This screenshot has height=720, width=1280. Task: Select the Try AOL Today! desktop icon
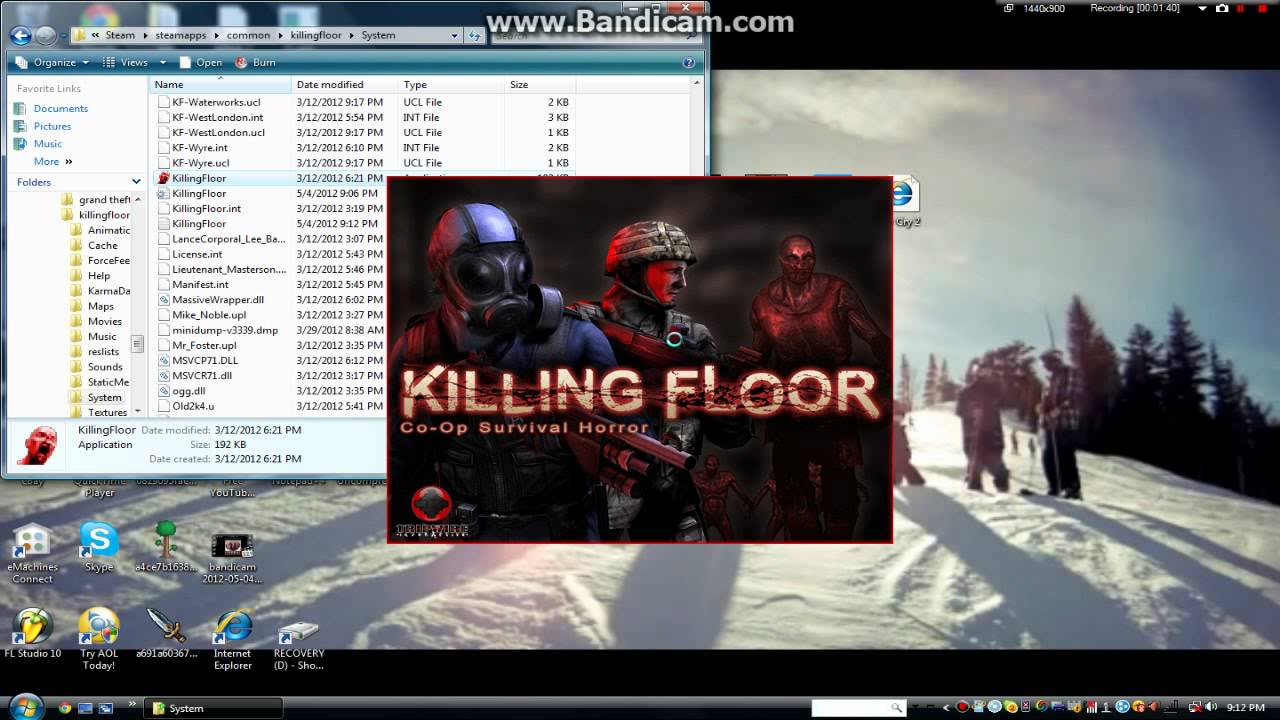tap(99, 640)
